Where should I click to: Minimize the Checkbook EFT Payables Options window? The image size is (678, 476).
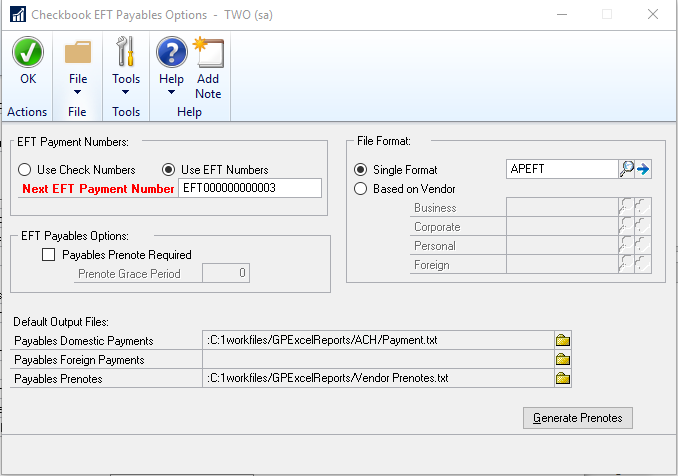(x=562, y=14)
